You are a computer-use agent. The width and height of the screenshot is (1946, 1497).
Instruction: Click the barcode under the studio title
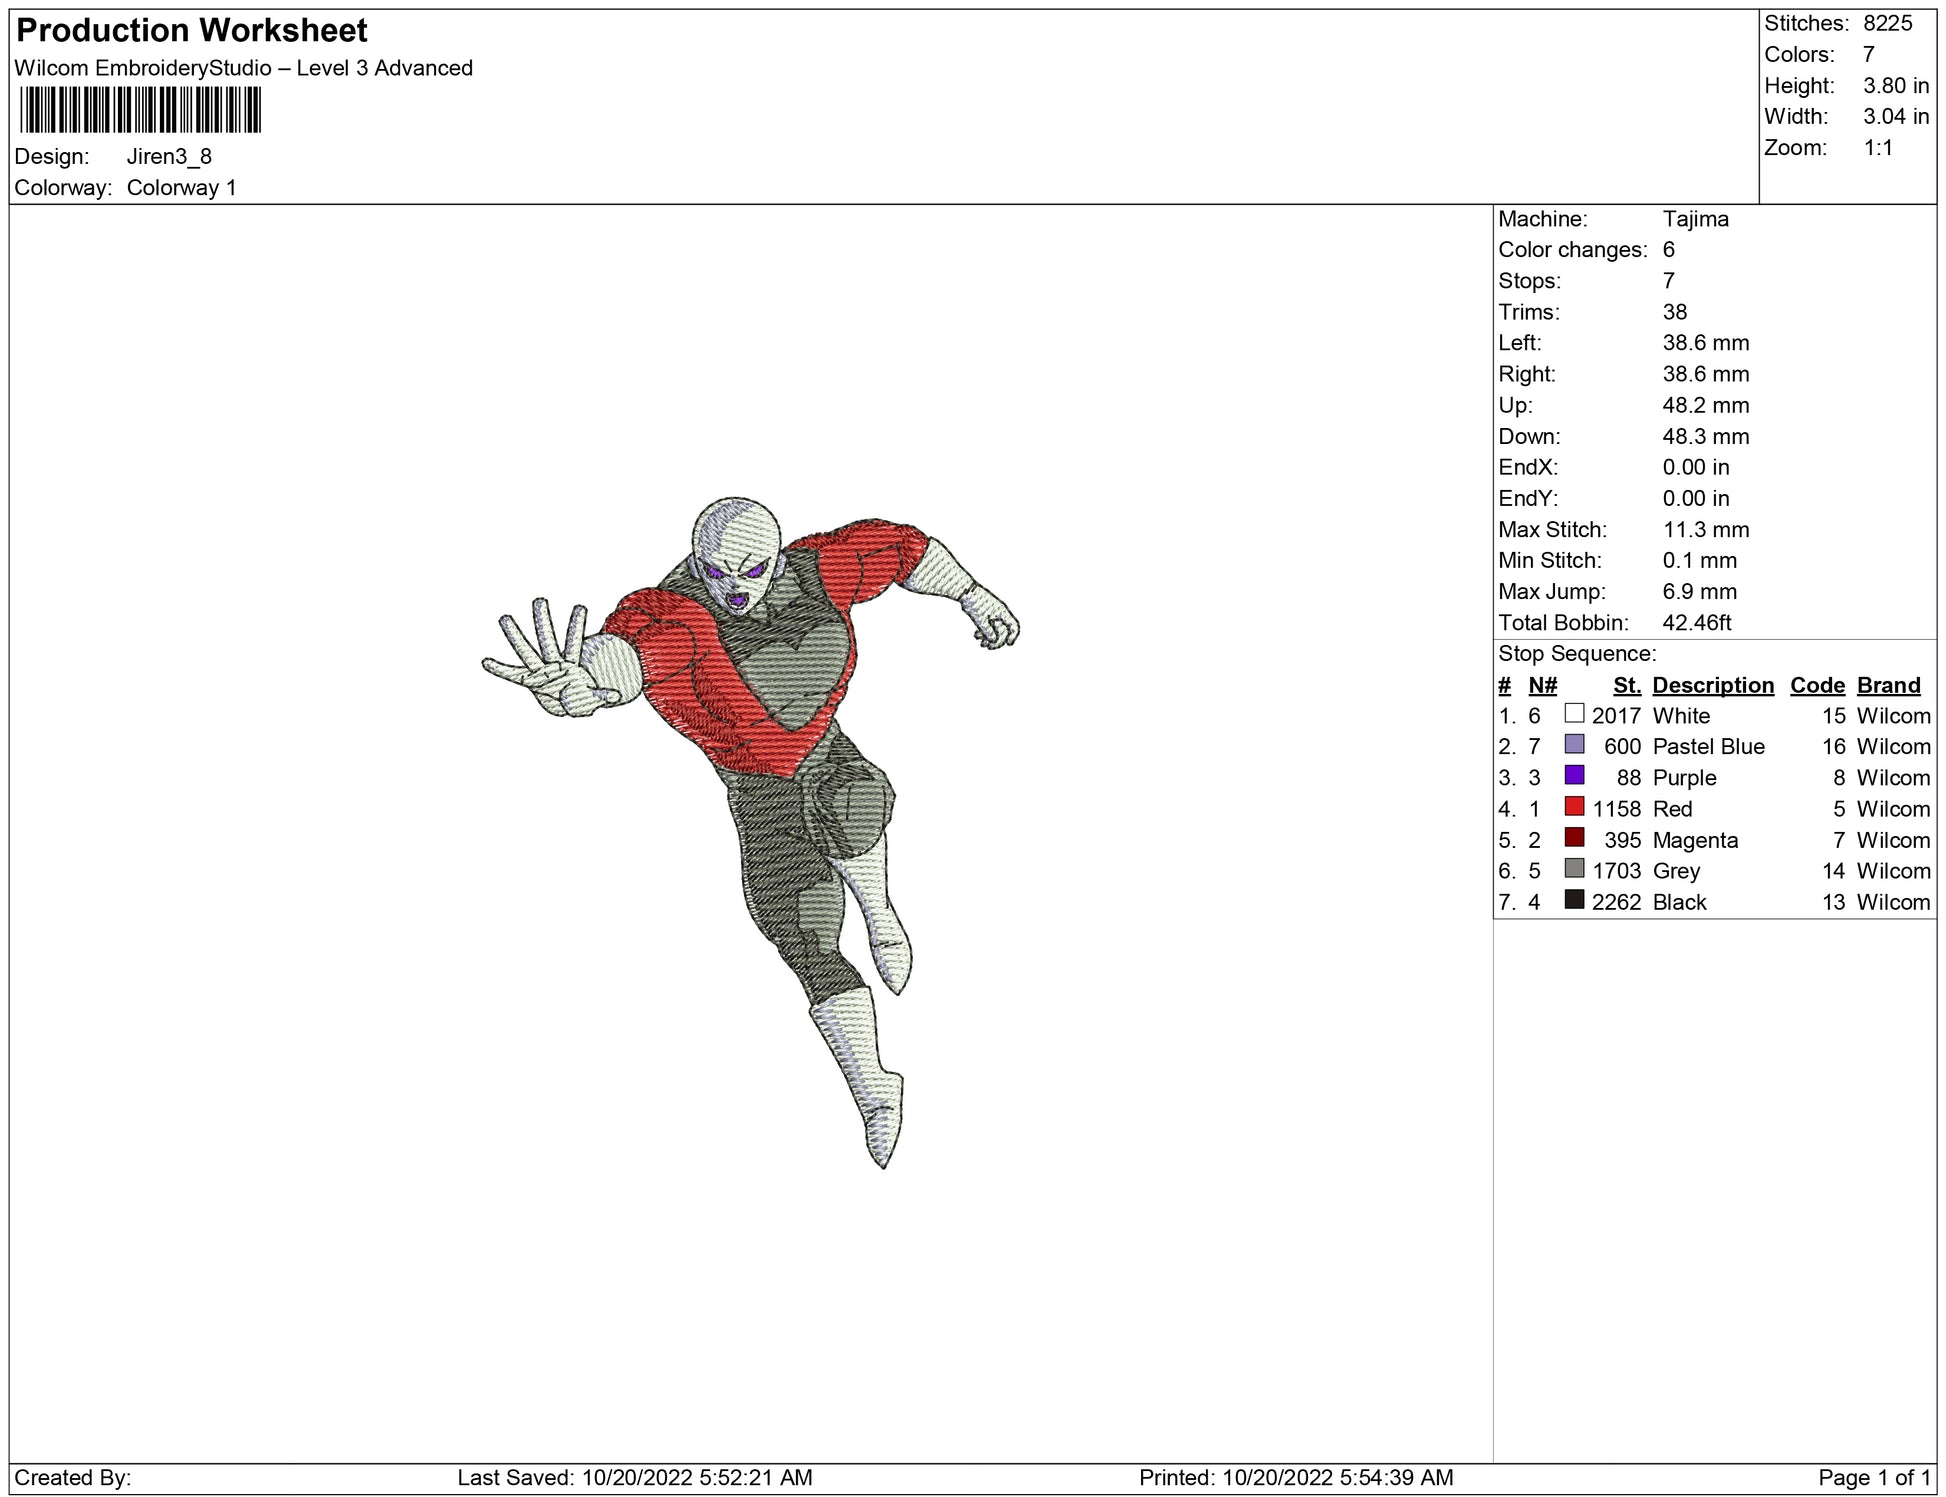[140, 110]
